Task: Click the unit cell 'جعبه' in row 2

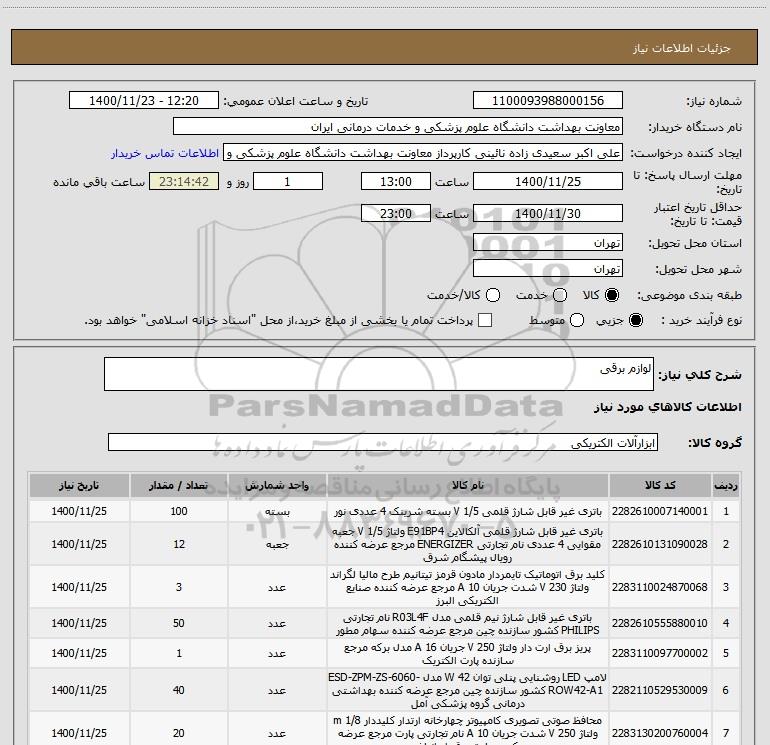Action: 277,544
